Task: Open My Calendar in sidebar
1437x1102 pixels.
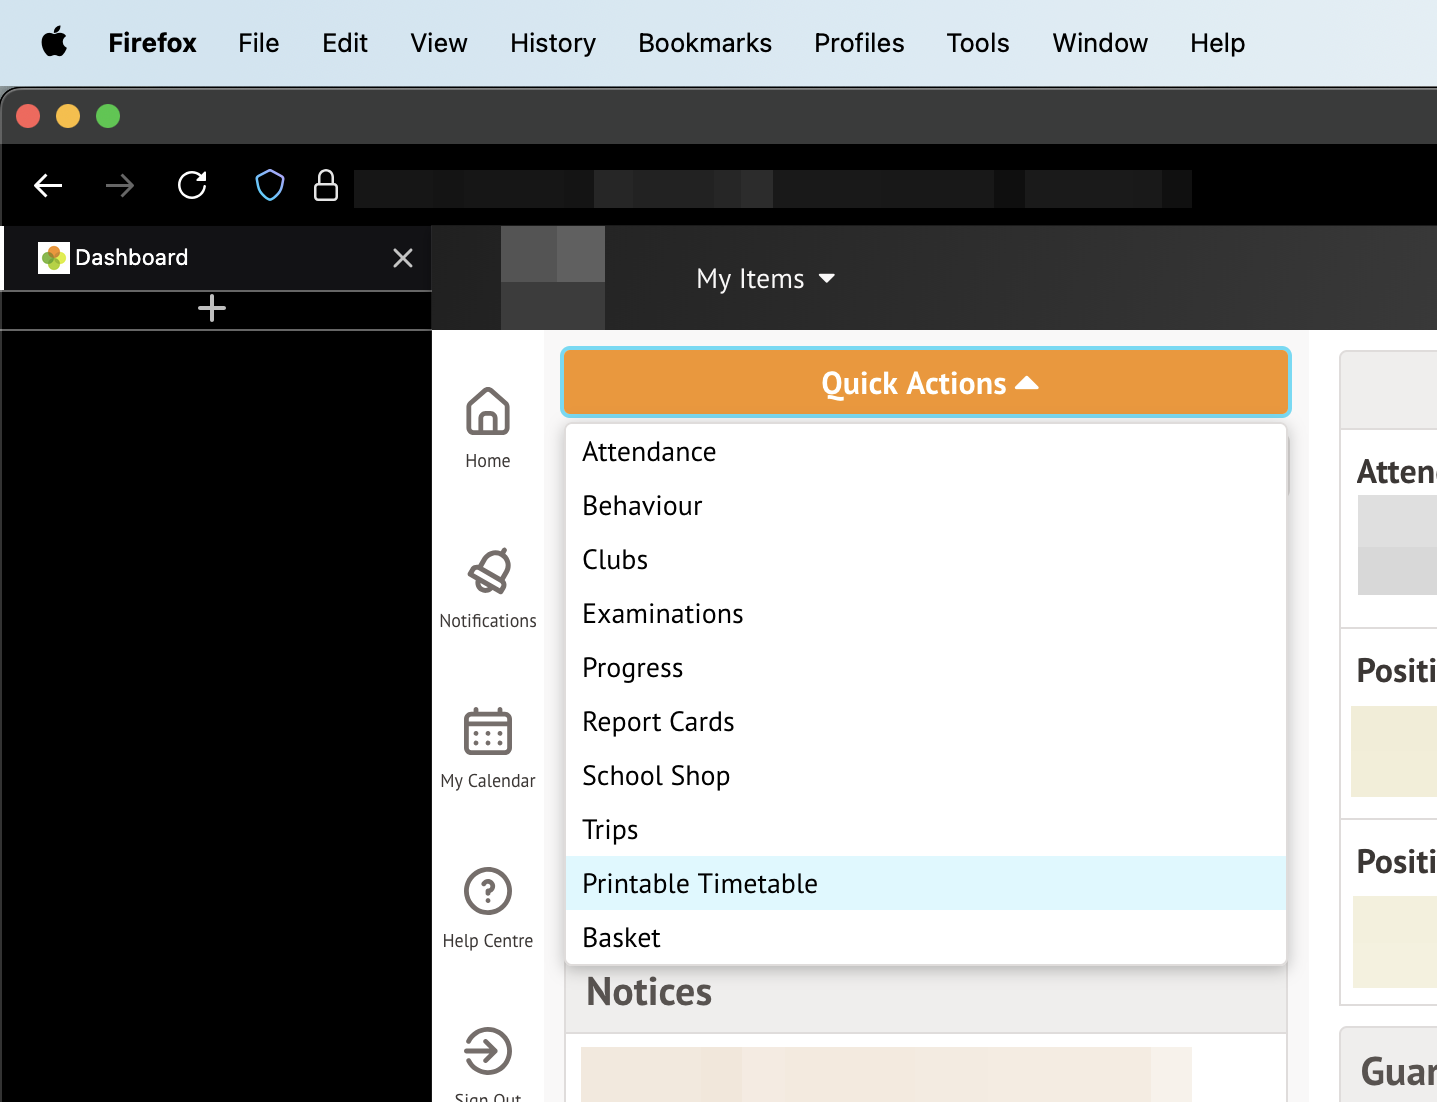Action: [488, 748]
